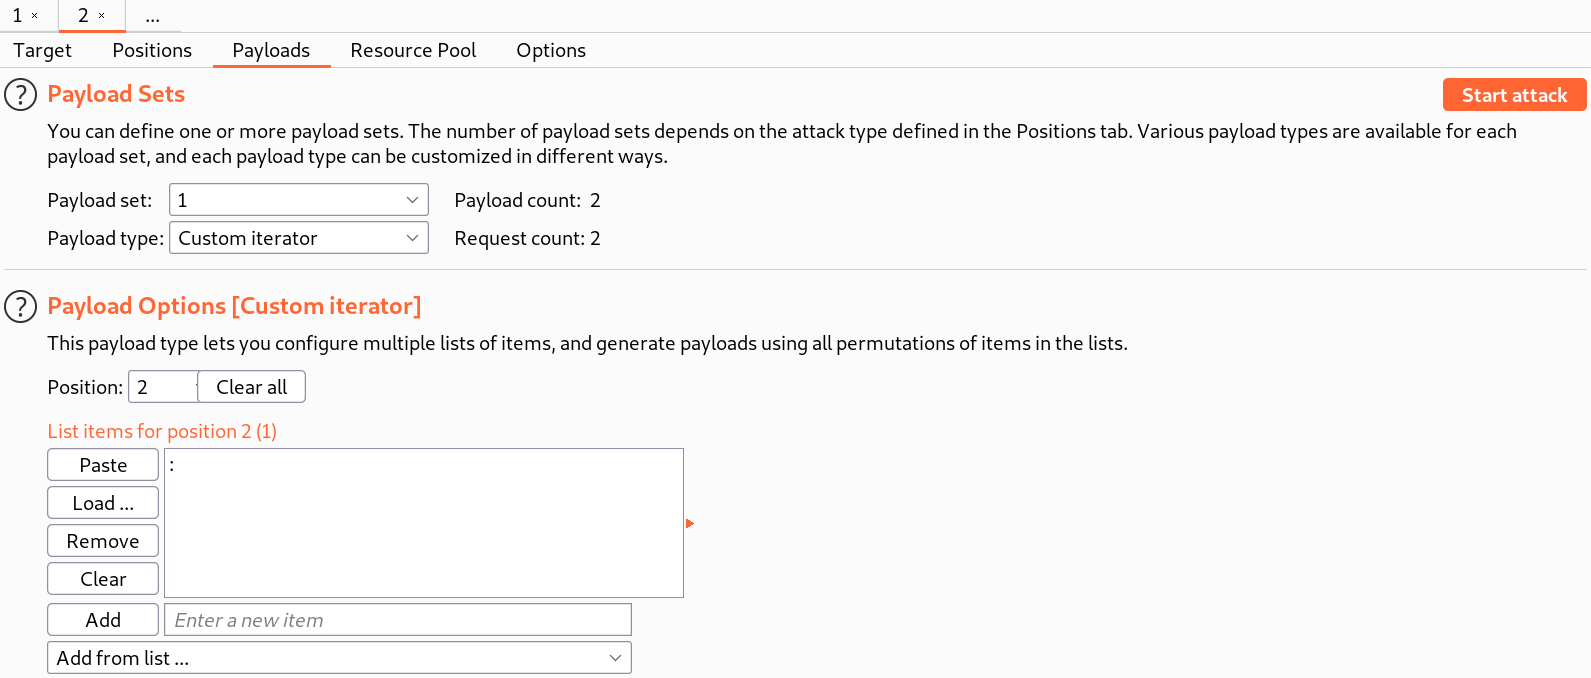Image resolution: width=1591 pixels, height=678 pixels.
Task: Focus the Enter a new item field
Action: point(398,620)
